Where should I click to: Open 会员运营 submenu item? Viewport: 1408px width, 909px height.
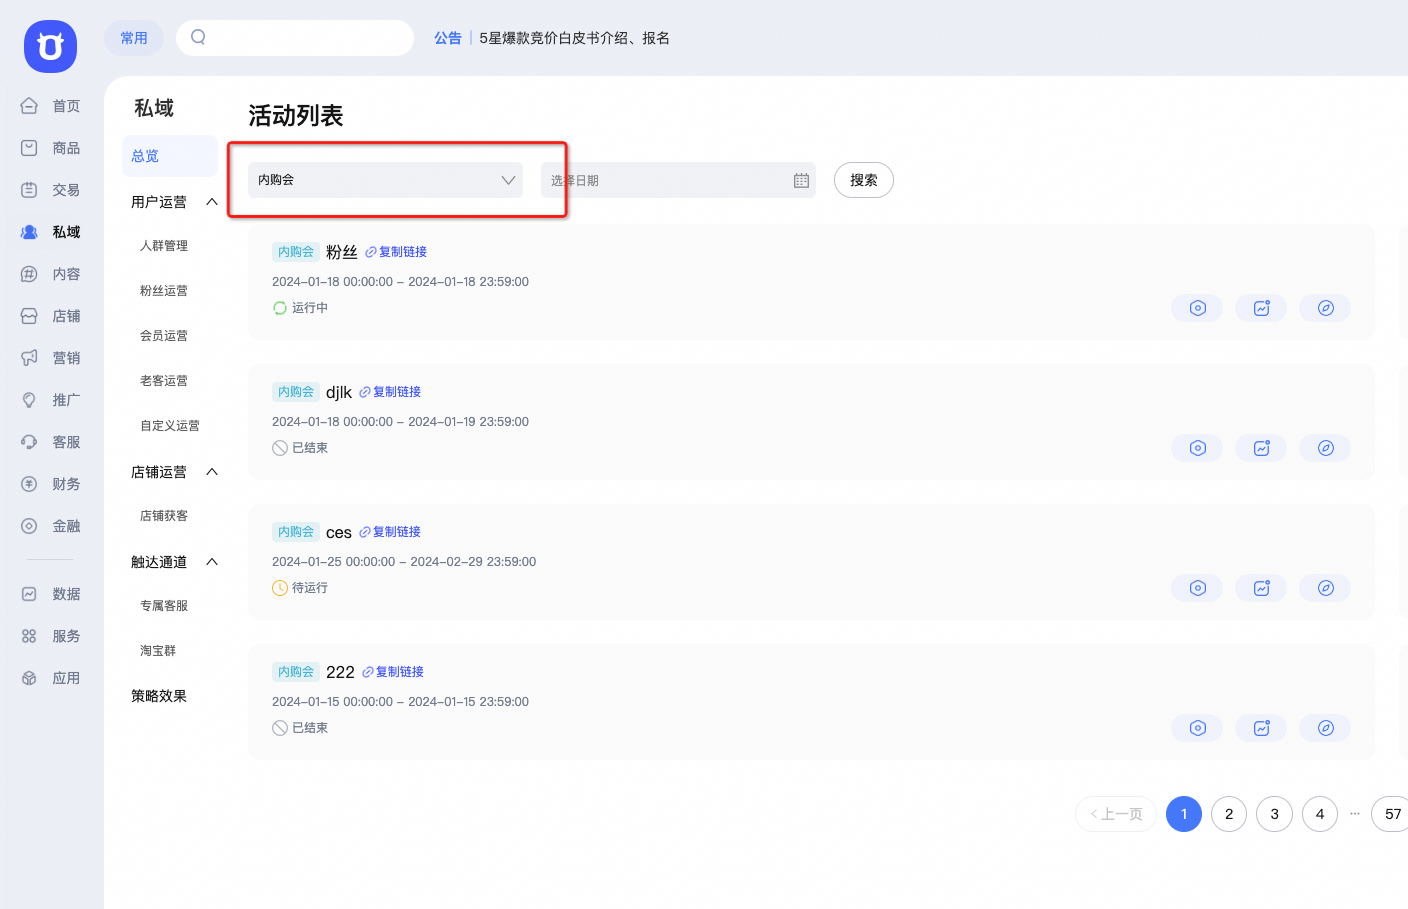click(164, 336)
